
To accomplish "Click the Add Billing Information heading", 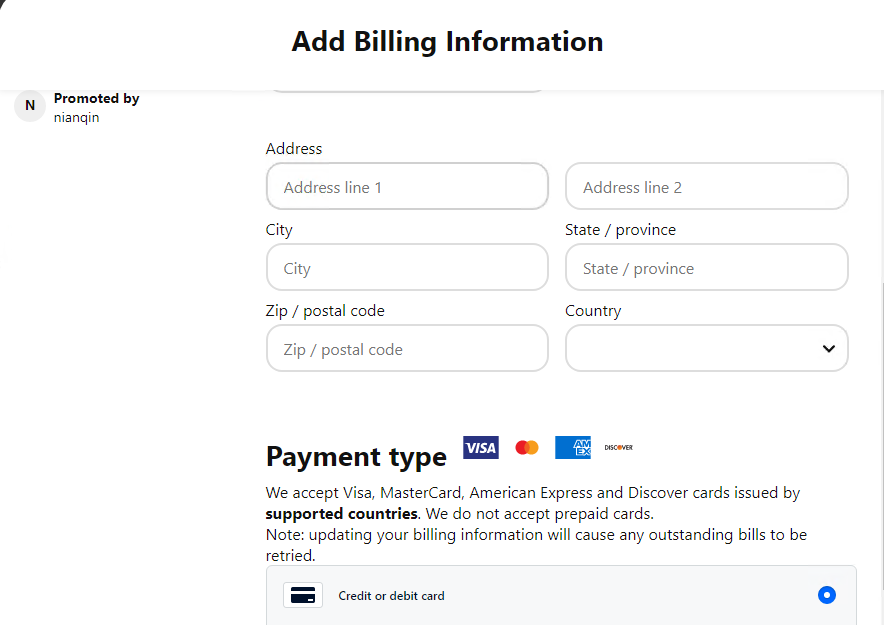I will click(x=447, y=42).
